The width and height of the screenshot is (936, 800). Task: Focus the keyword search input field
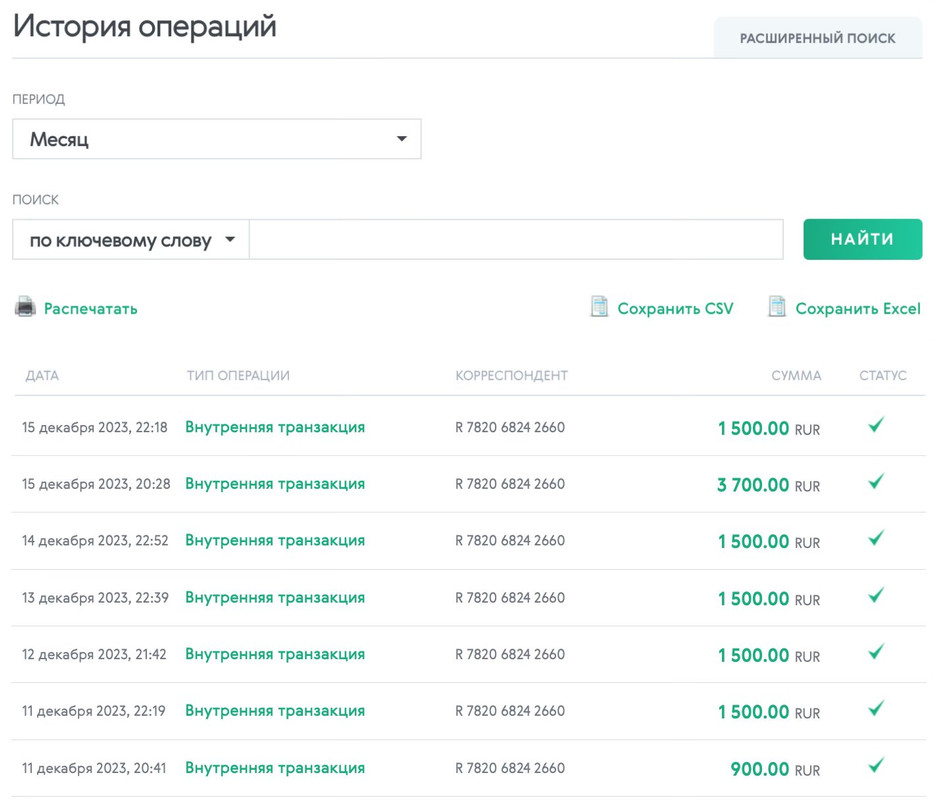tap(516, 239)
